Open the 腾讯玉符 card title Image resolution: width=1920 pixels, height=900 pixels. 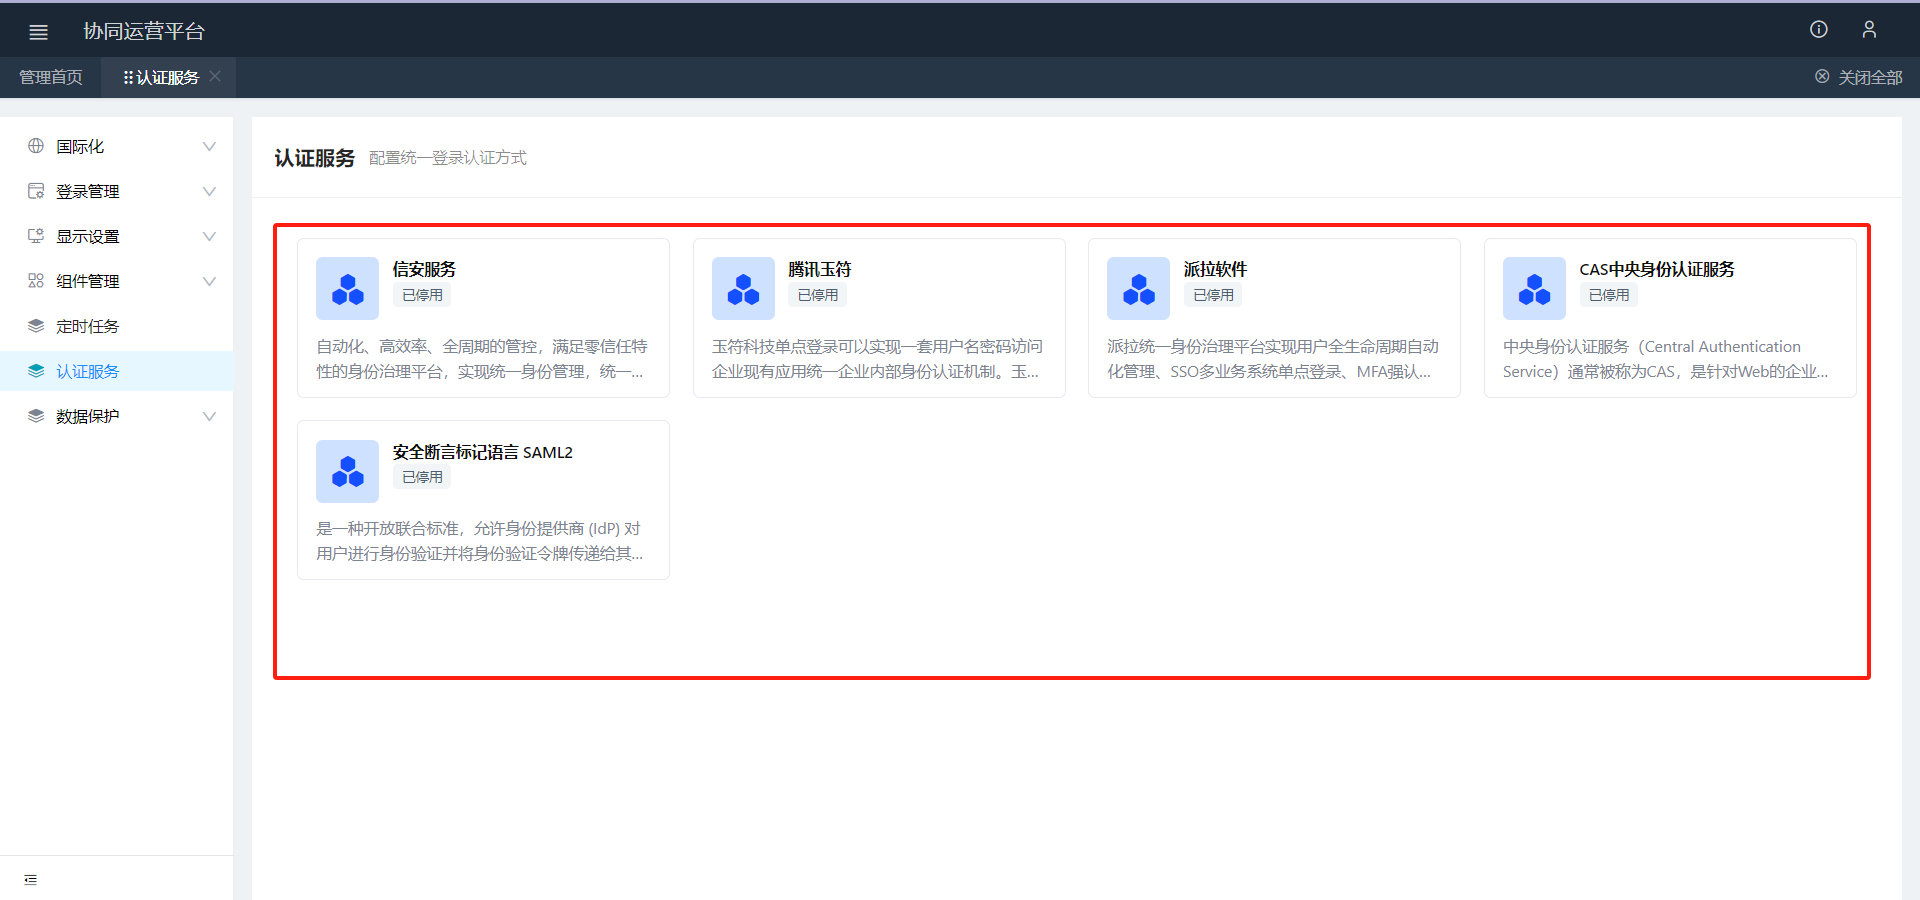[x=820, y=269]
